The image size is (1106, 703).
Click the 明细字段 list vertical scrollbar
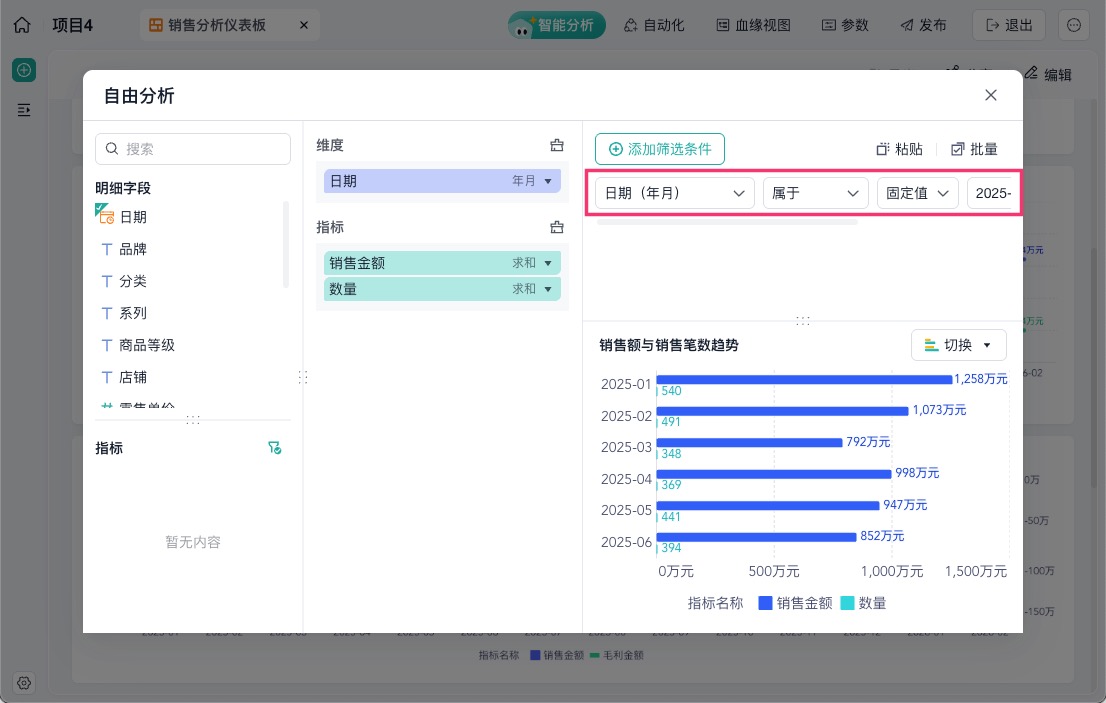coord(286,245)
